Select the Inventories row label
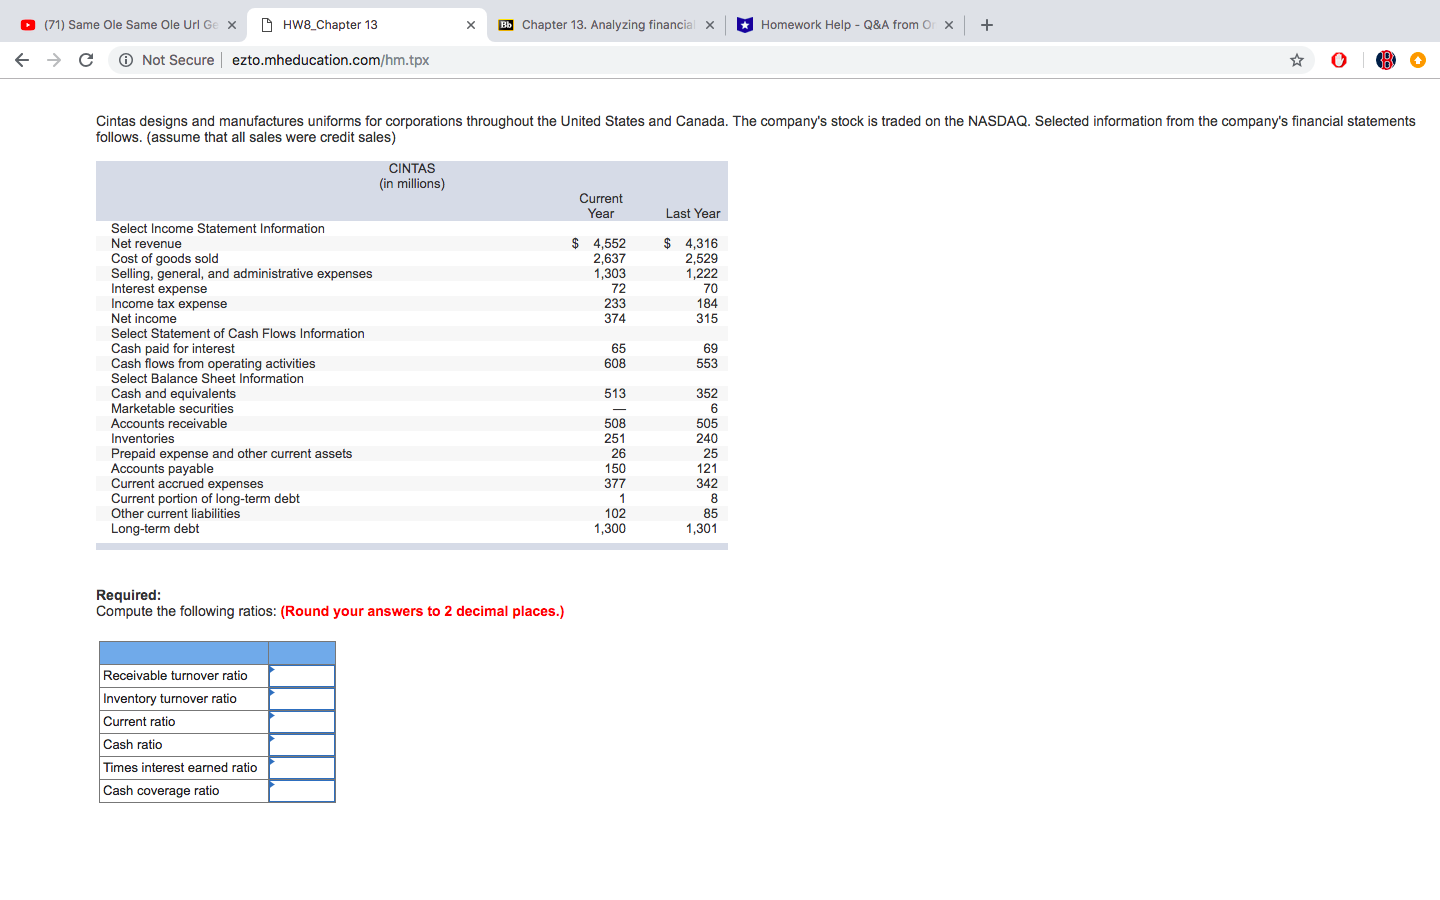This screenshot has height=900, width=1440. [x=143, y=439]
